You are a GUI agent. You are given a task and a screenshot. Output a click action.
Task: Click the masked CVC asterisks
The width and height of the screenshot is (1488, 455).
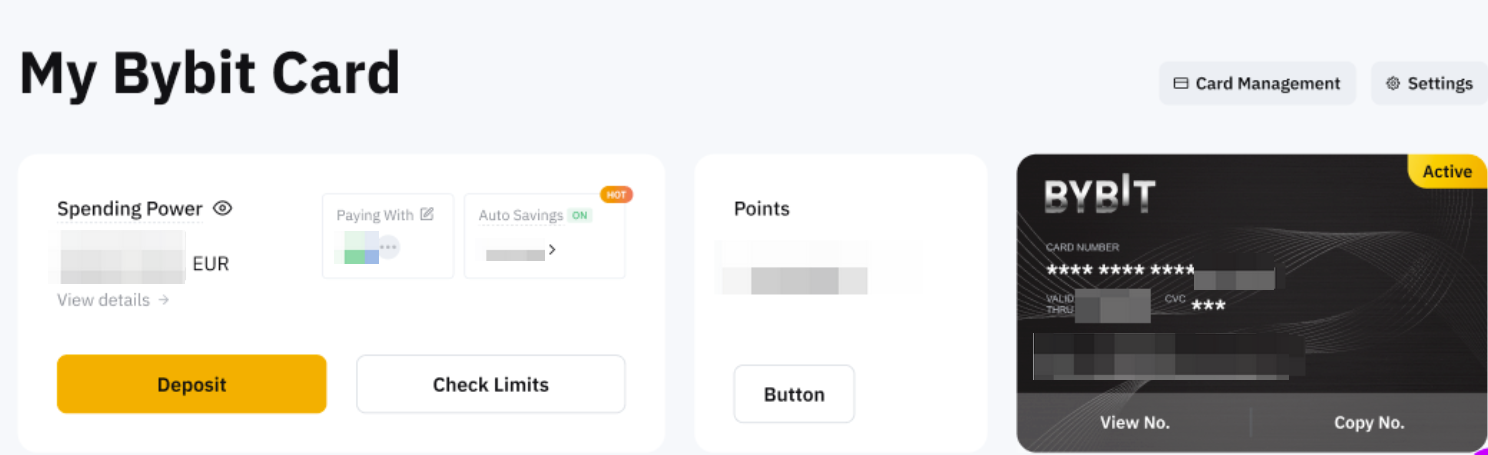[1209, 305]
